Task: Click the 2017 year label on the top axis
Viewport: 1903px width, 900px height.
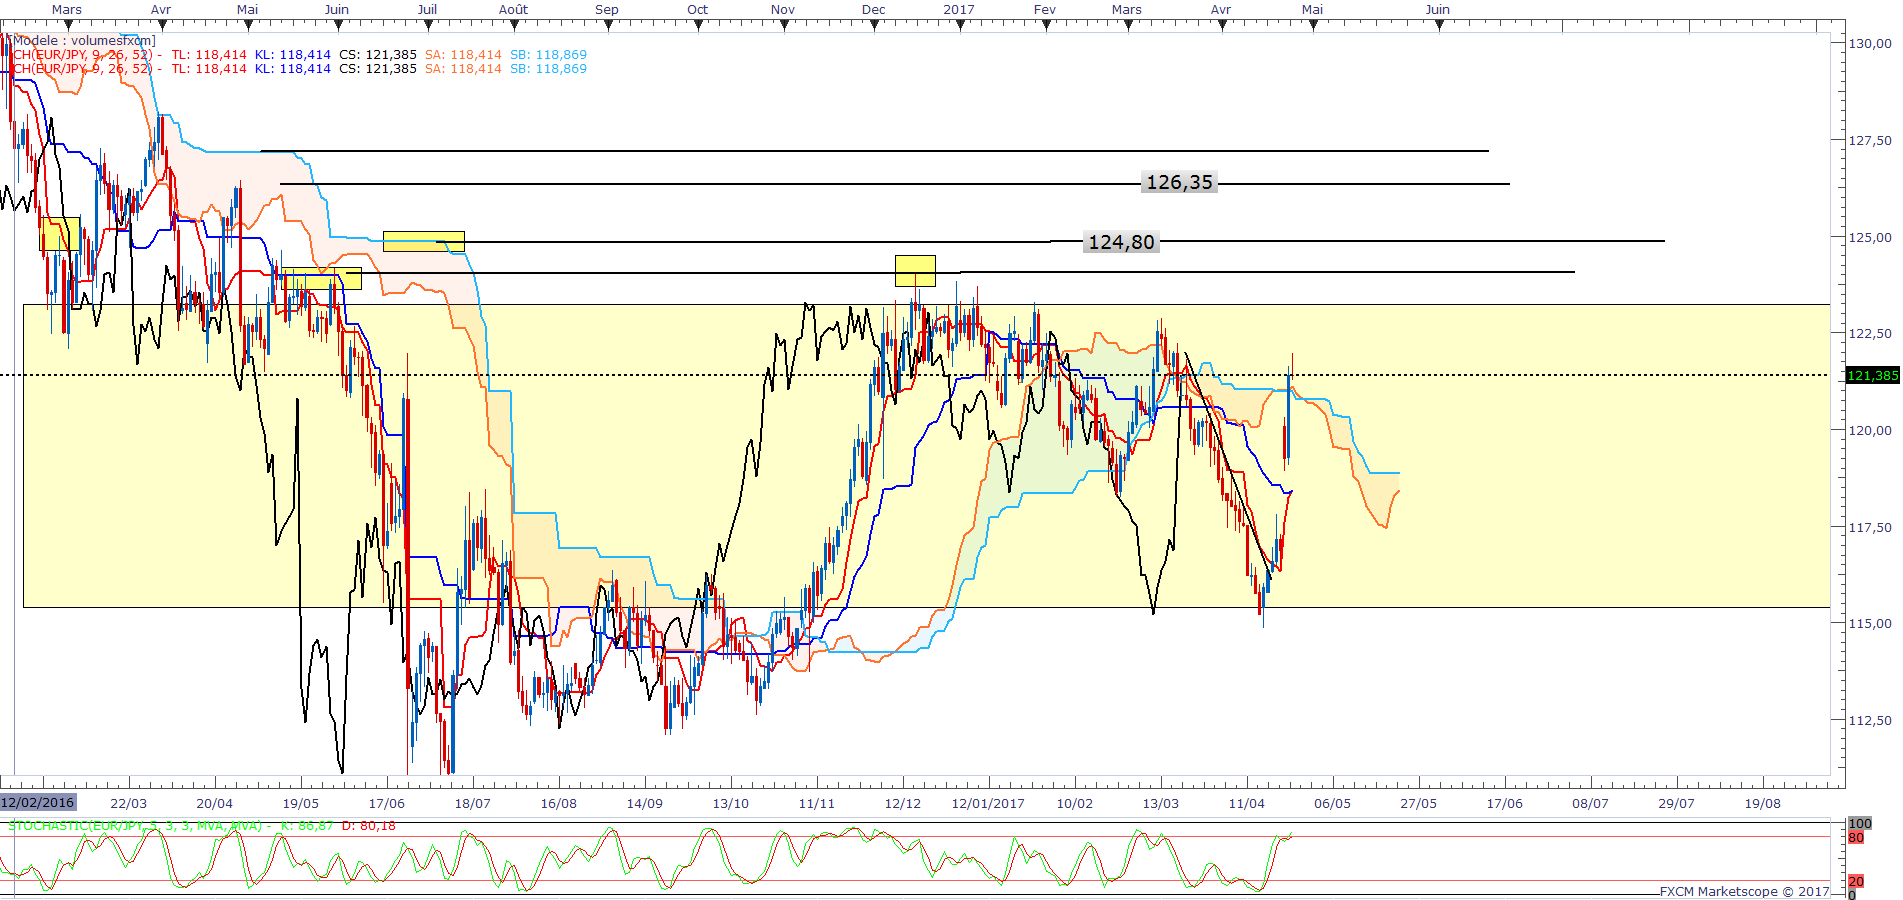Action: coord(959,10)
